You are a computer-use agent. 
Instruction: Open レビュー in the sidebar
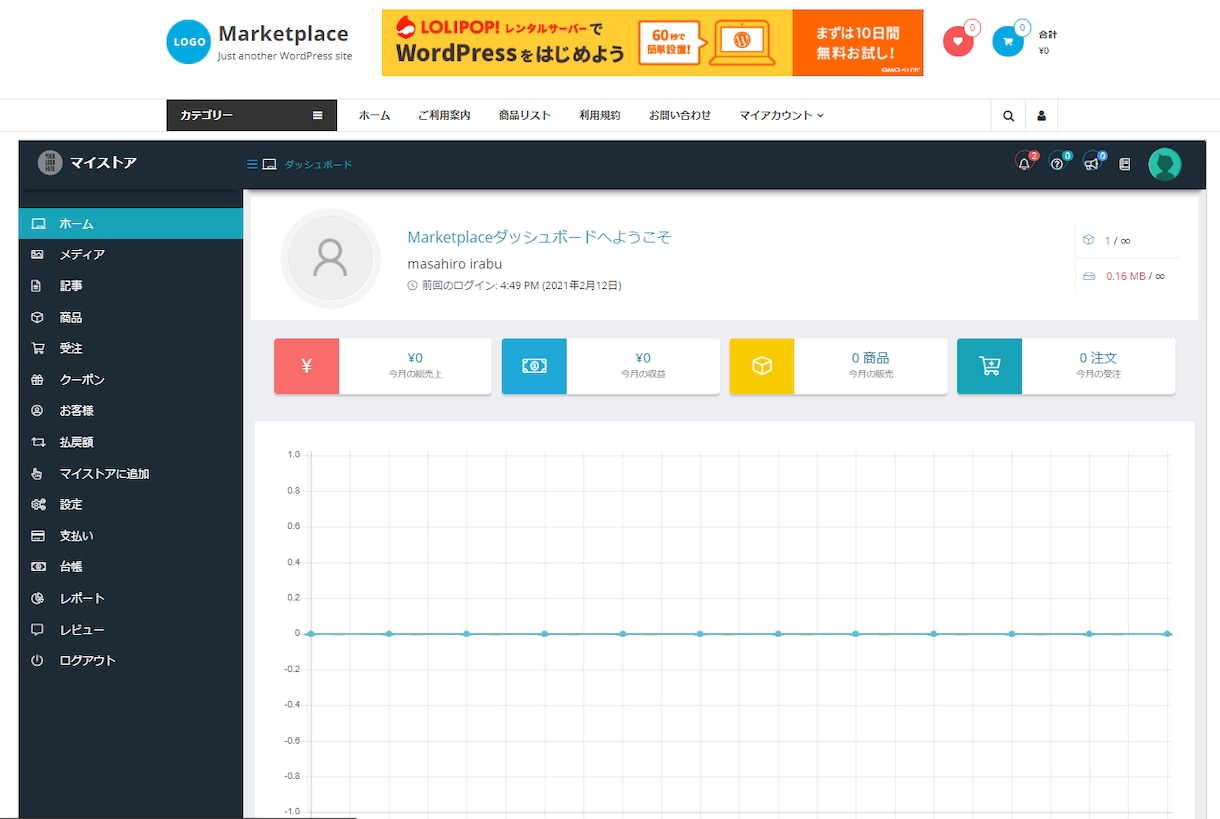[131, 630]
